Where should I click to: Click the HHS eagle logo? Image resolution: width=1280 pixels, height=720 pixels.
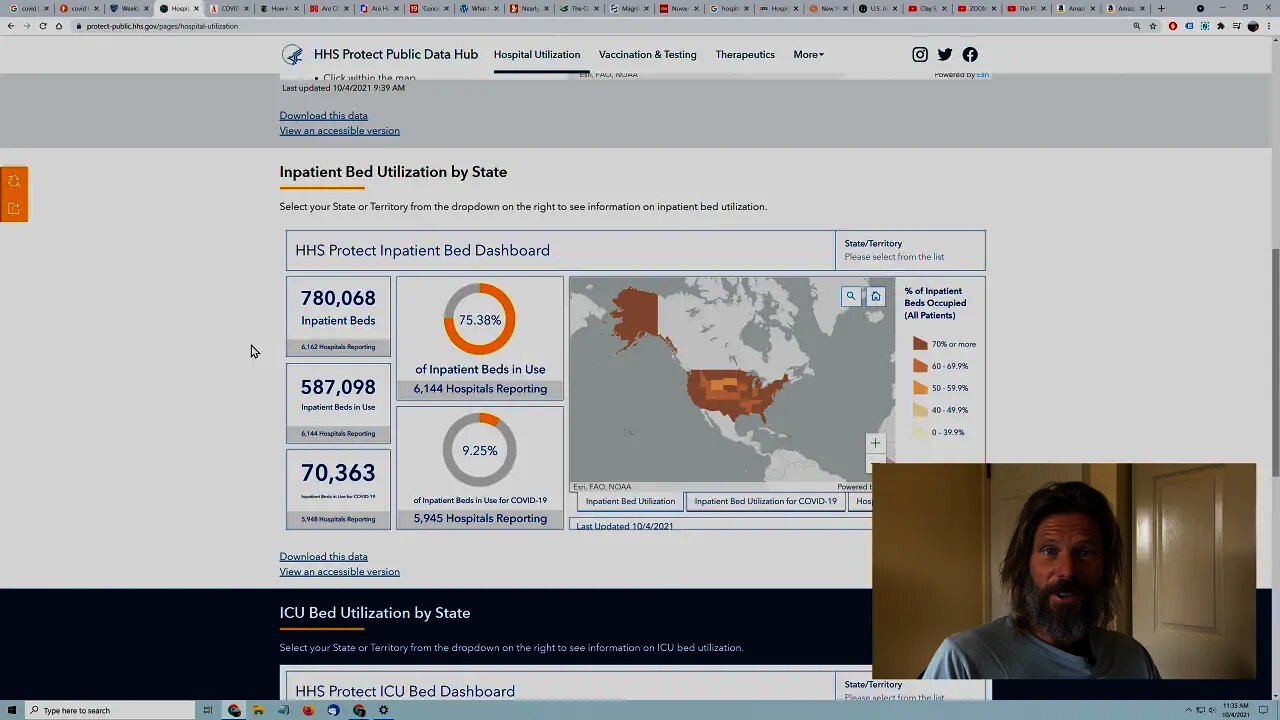[x=292, y=55]
